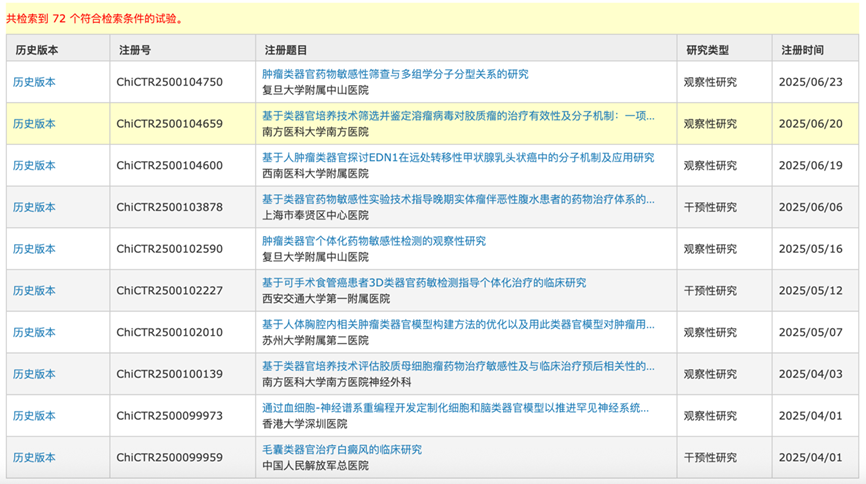Screen dimensions: 866x484
Task: Open 历史版本 for trial ChiCTR2500102227
Action: tap(34, 291)
